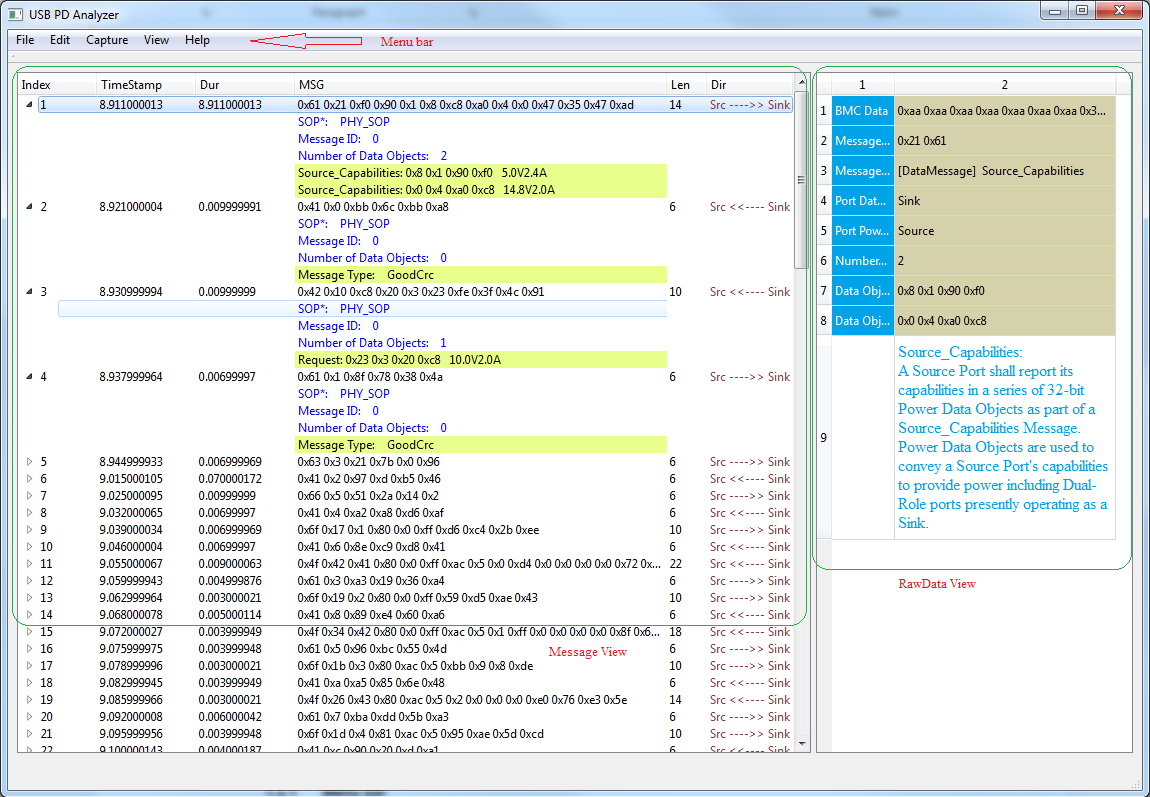
Task: Expand message index 5 in the list
Action: [x=29, y=461]
